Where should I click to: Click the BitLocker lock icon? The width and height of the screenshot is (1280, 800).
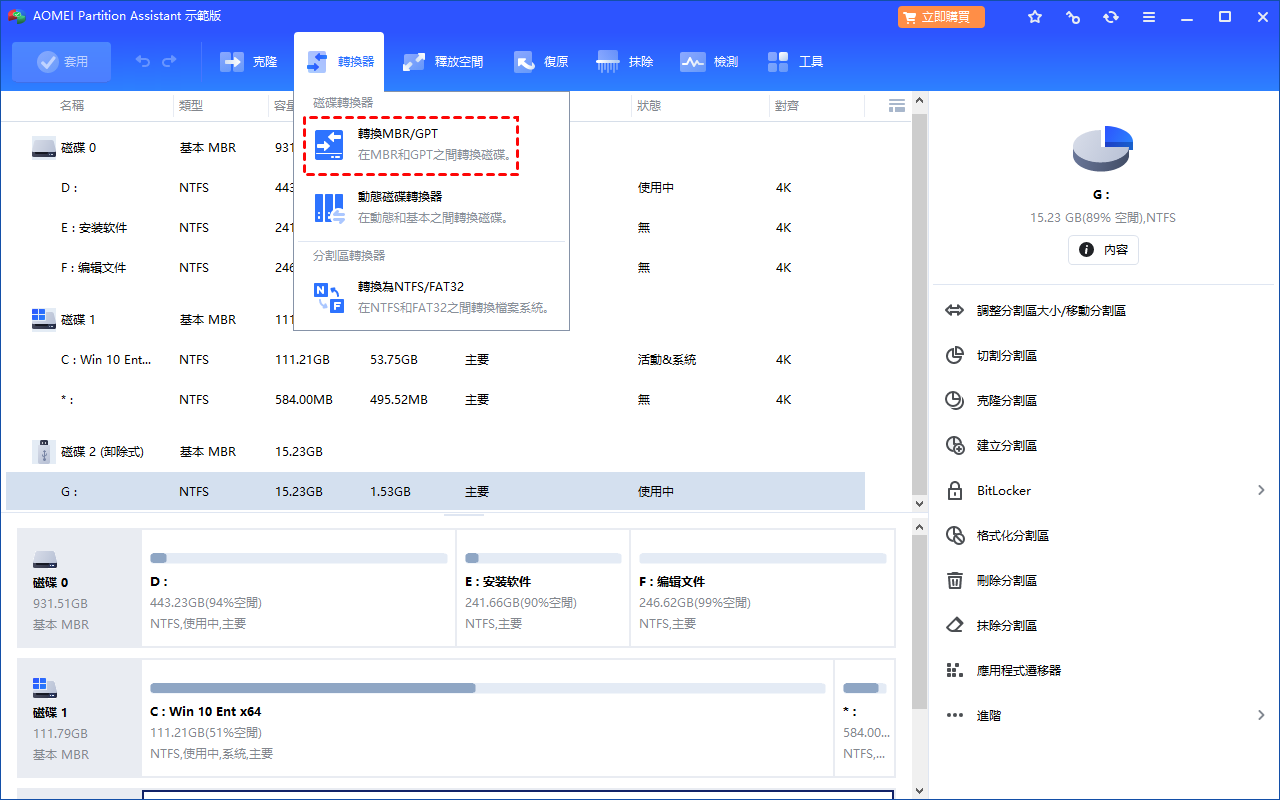pyautogui.click(x=955, y=491)
